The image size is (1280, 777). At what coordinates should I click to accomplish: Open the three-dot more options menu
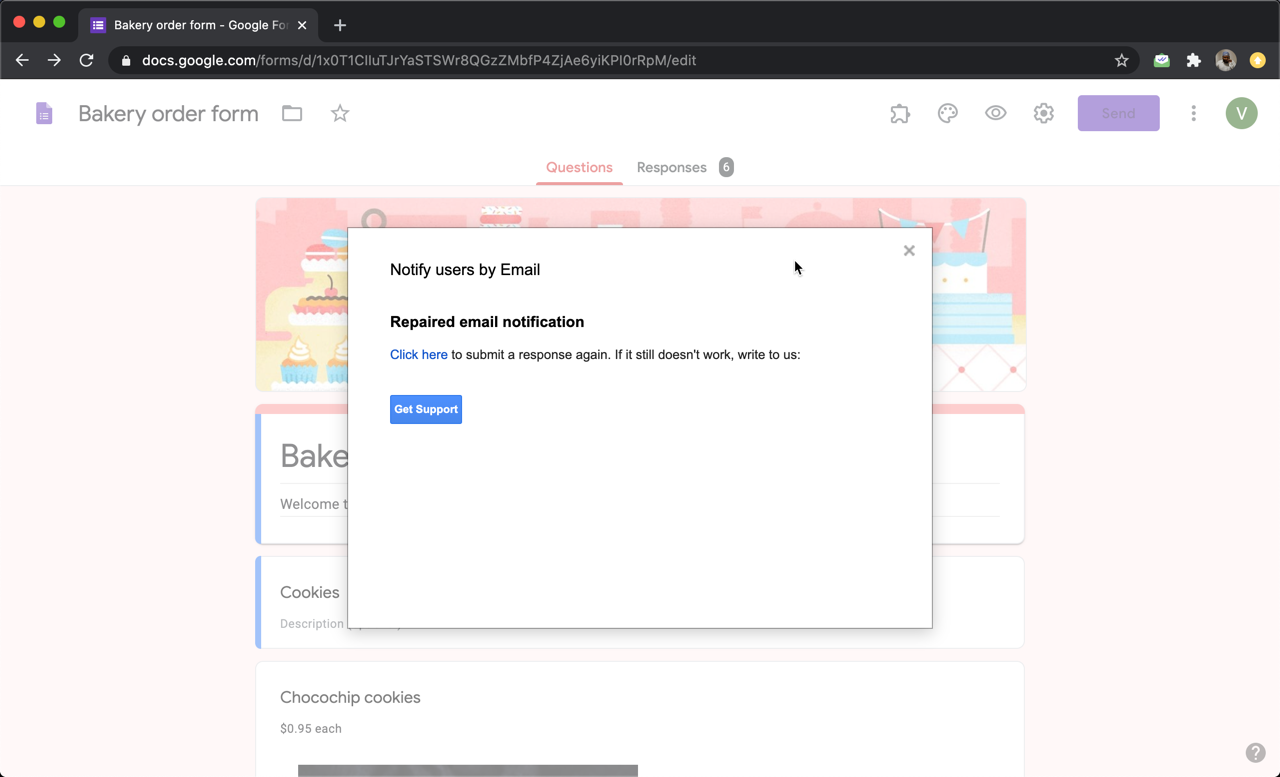1193,113
